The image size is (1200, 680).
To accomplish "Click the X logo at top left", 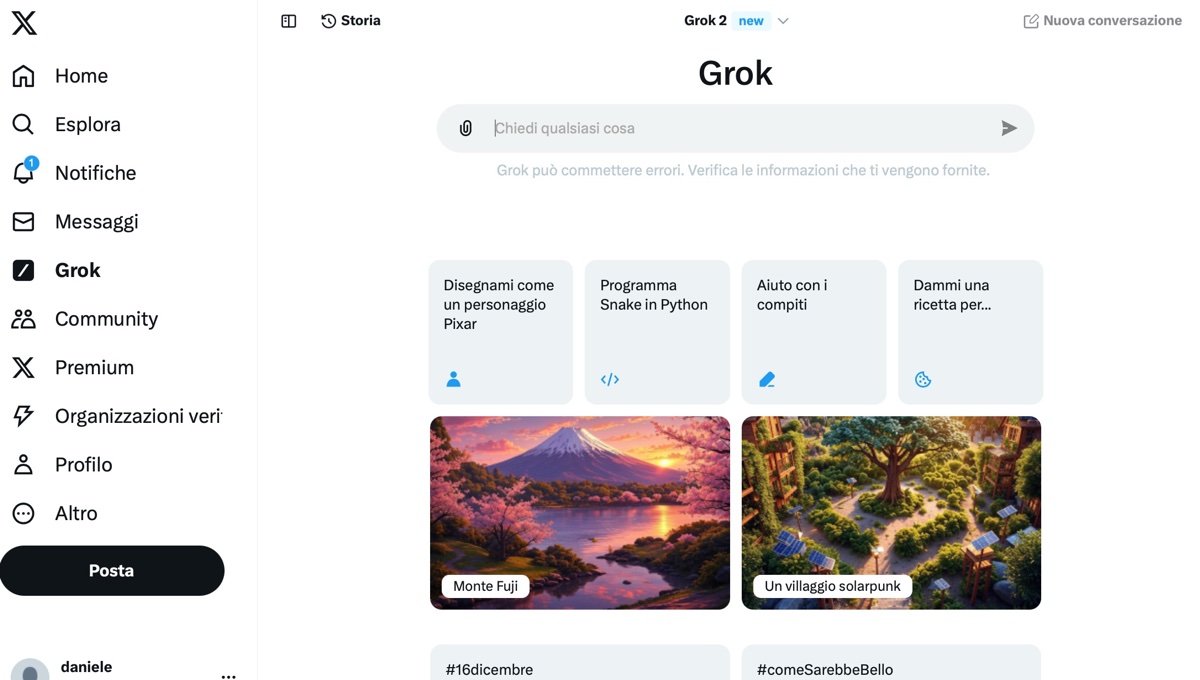I will [x=24, y=23].
